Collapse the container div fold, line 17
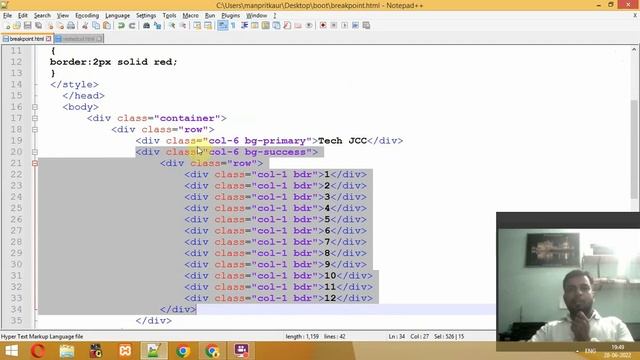640x360 pixels. (35, 118)
